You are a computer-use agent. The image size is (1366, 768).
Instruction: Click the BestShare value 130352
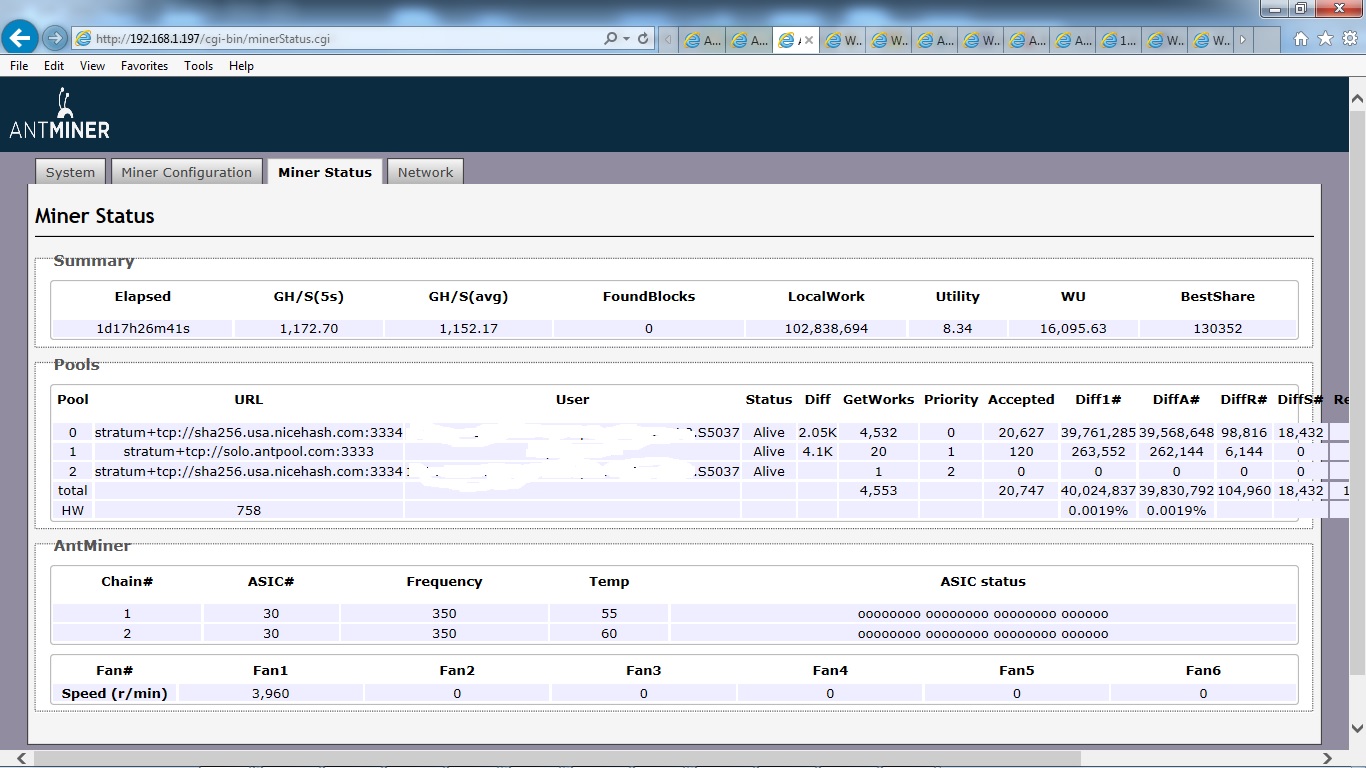[1217, 329]
